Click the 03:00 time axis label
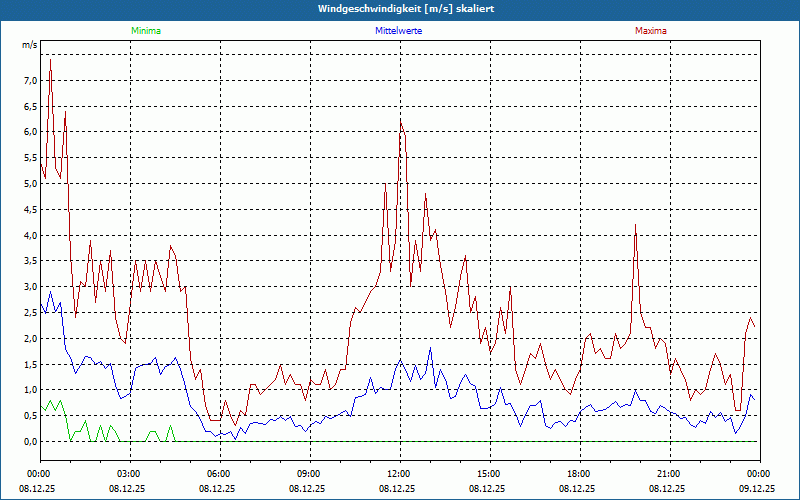This screenshot has width=800, height=500. [x=128, y=474]
